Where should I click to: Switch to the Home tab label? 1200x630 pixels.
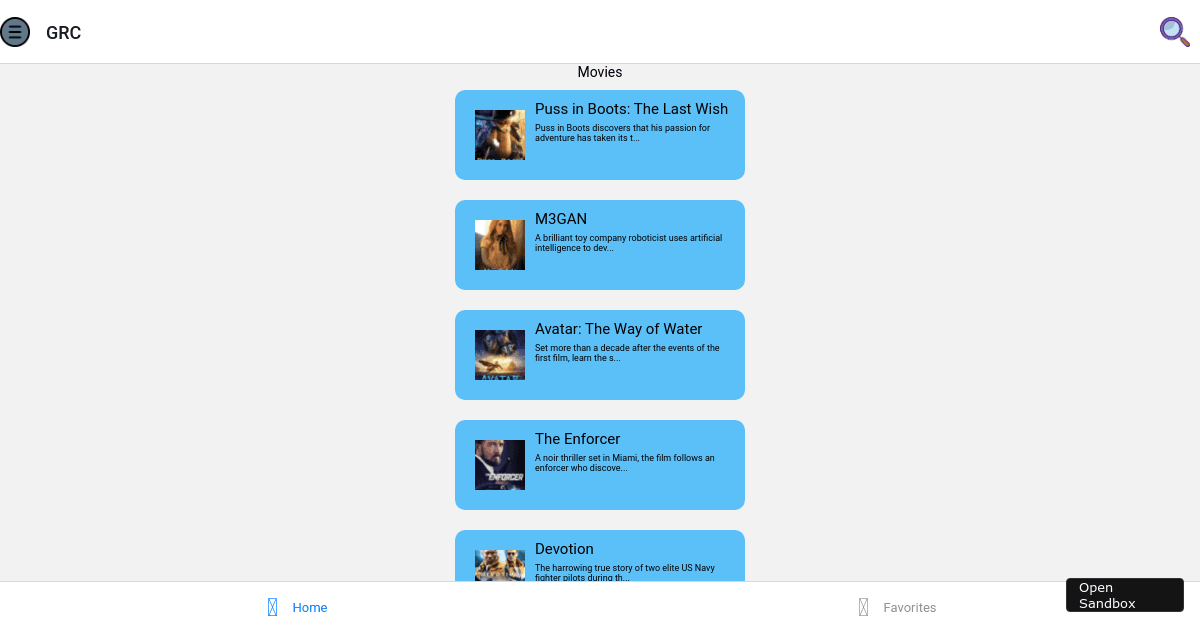(x=310, y=608)
